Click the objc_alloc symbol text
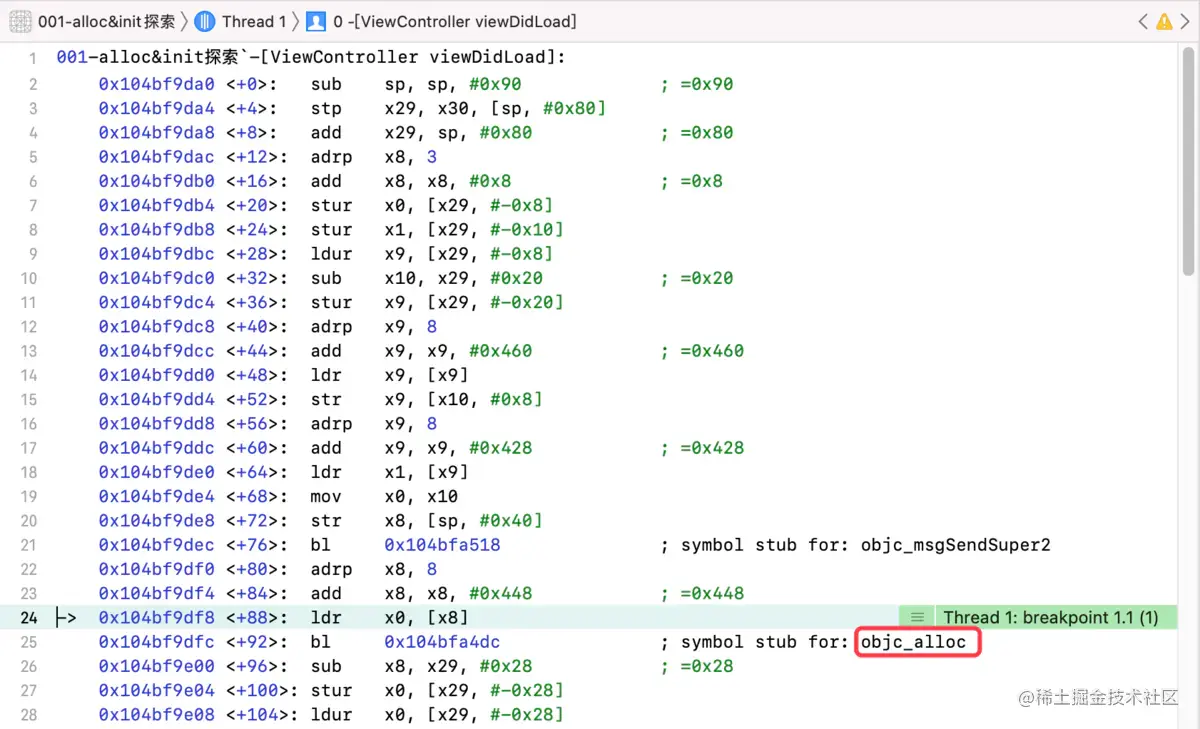 point(914,642)
